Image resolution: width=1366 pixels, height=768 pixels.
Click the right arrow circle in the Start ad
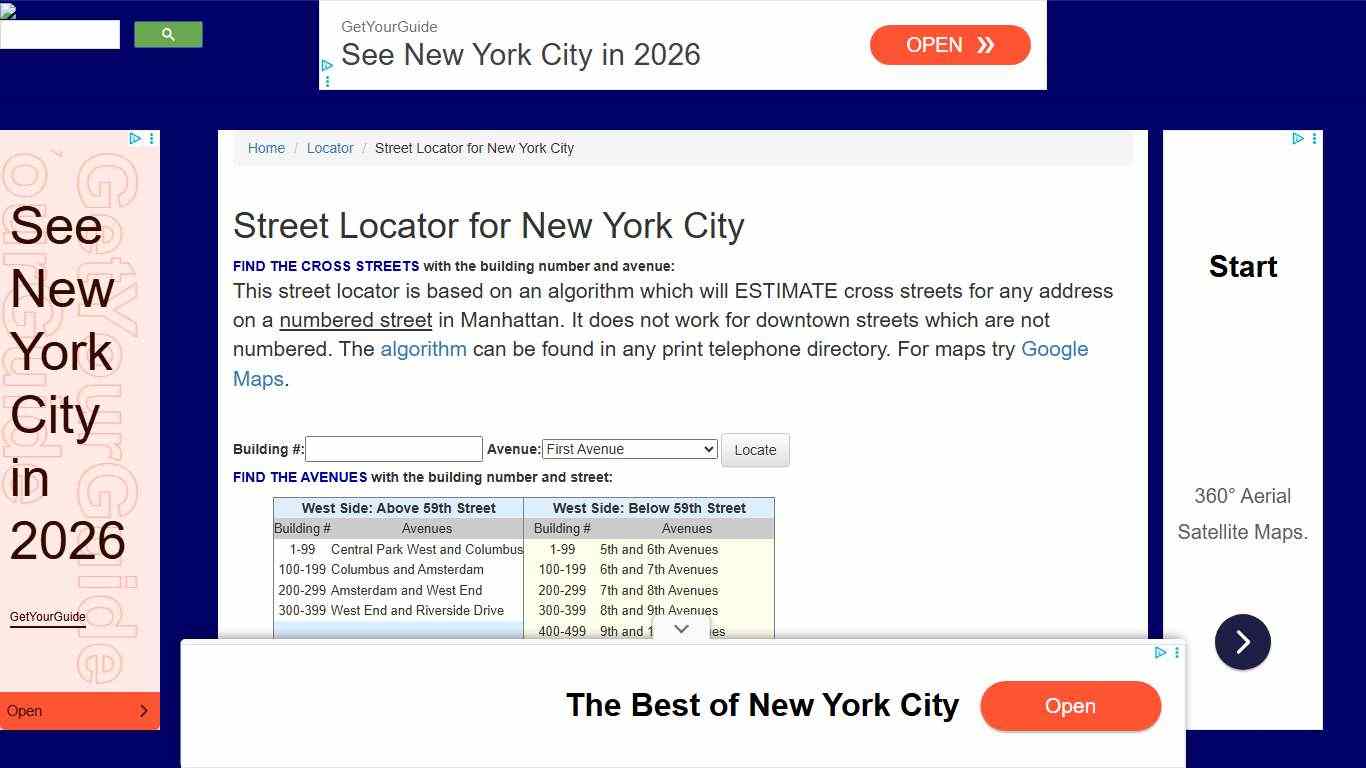tap(1242, 642)
